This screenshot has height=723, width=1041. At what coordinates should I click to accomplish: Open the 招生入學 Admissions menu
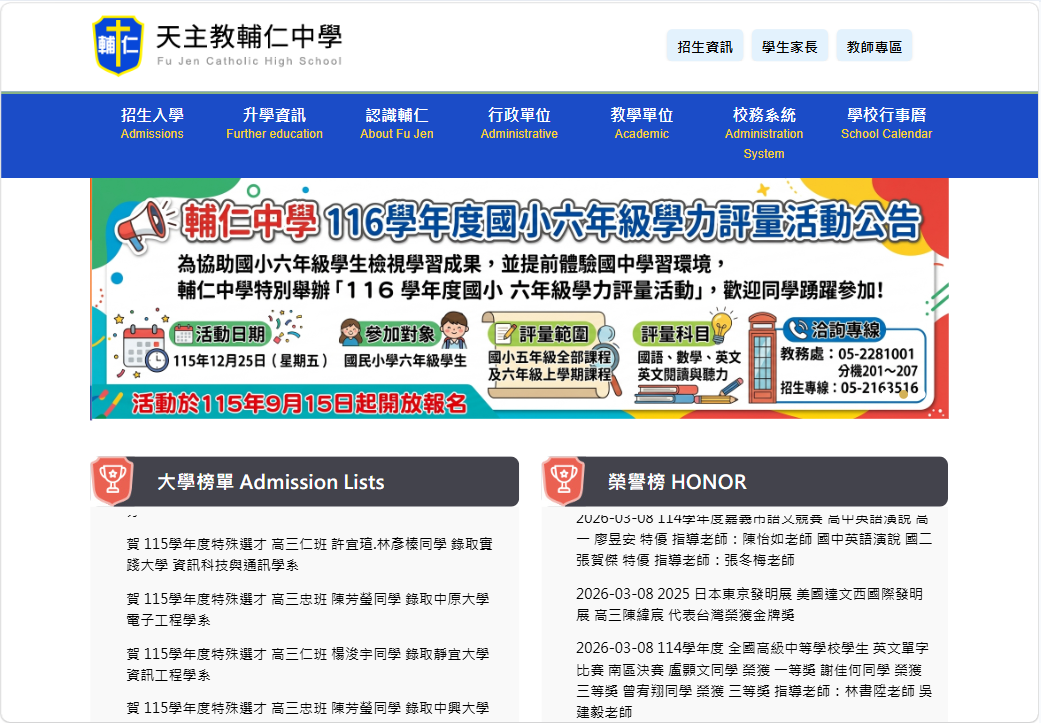pos(152,123)
